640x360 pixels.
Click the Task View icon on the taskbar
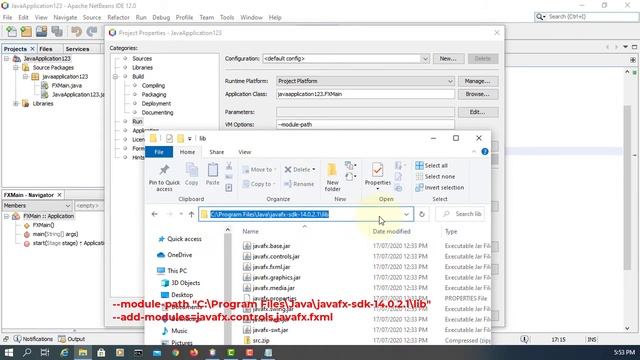pyautogui.click(x=45, y=352)
